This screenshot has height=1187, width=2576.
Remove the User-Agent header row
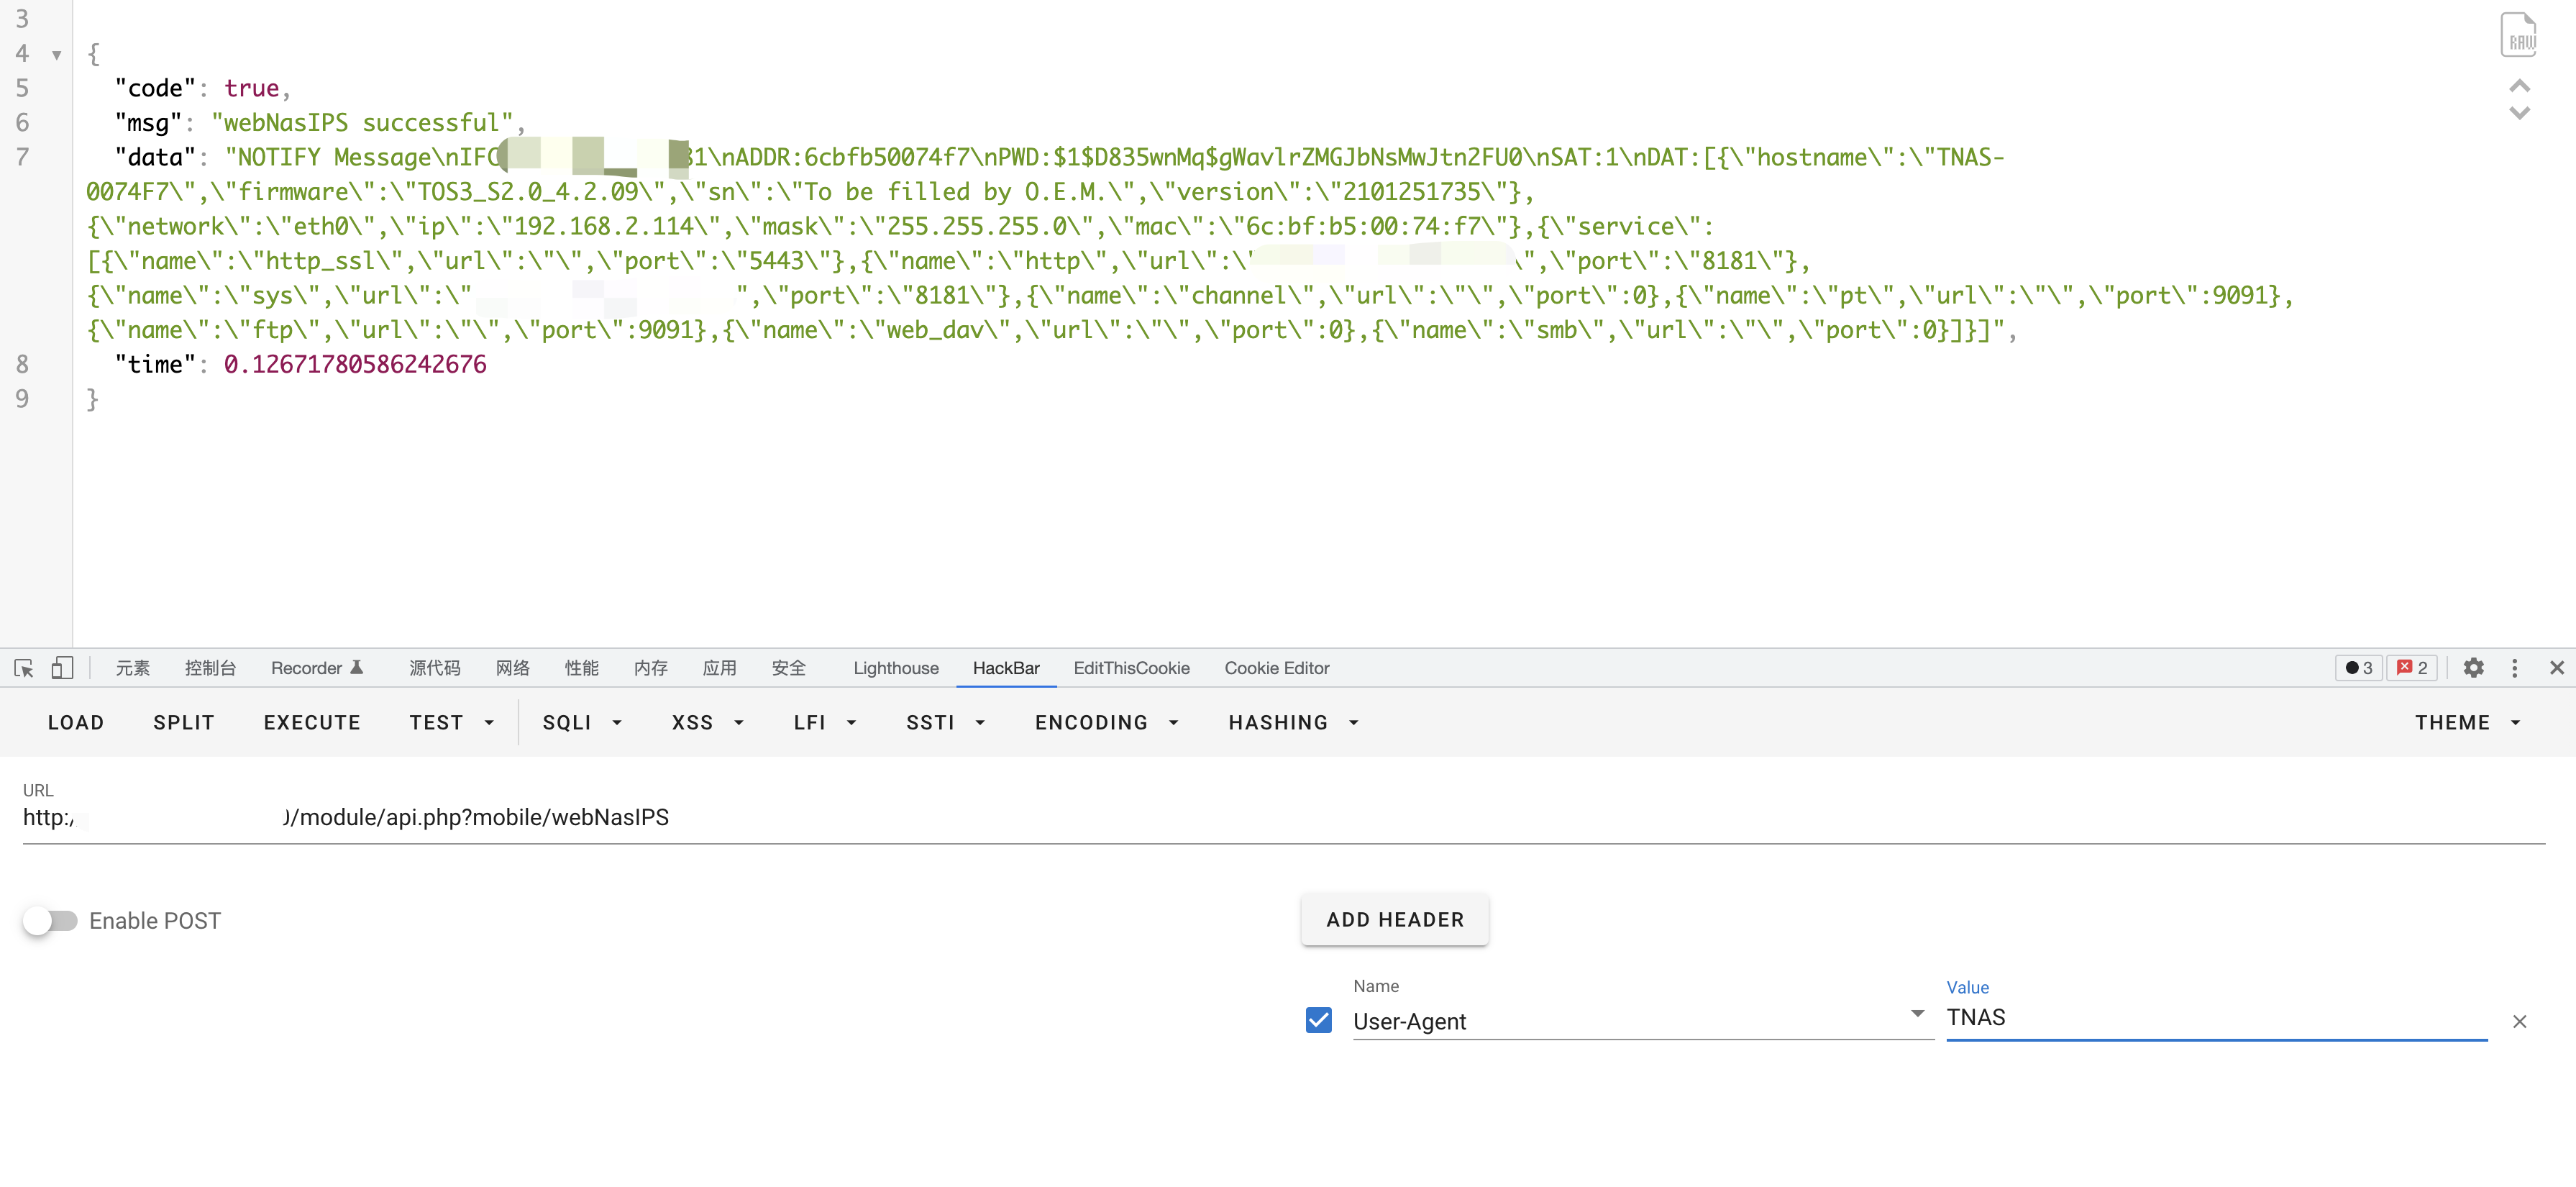click(2519, 1021)
